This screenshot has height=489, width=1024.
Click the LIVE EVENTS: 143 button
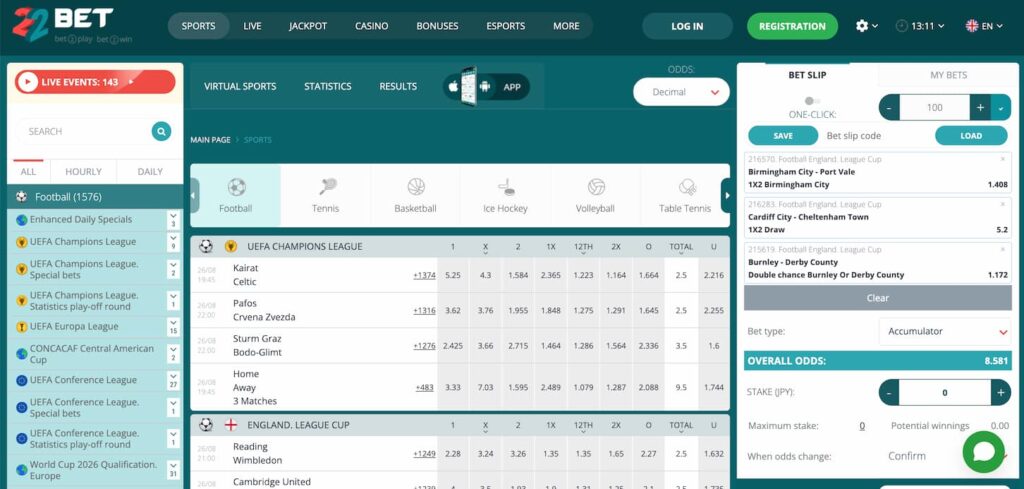95,82
